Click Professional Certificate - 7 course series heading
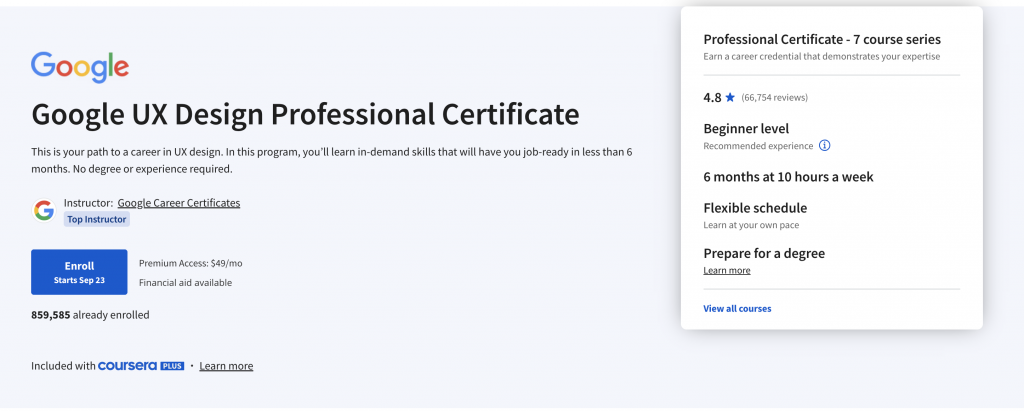The image size is (1024, 411). tap(822, 40)
